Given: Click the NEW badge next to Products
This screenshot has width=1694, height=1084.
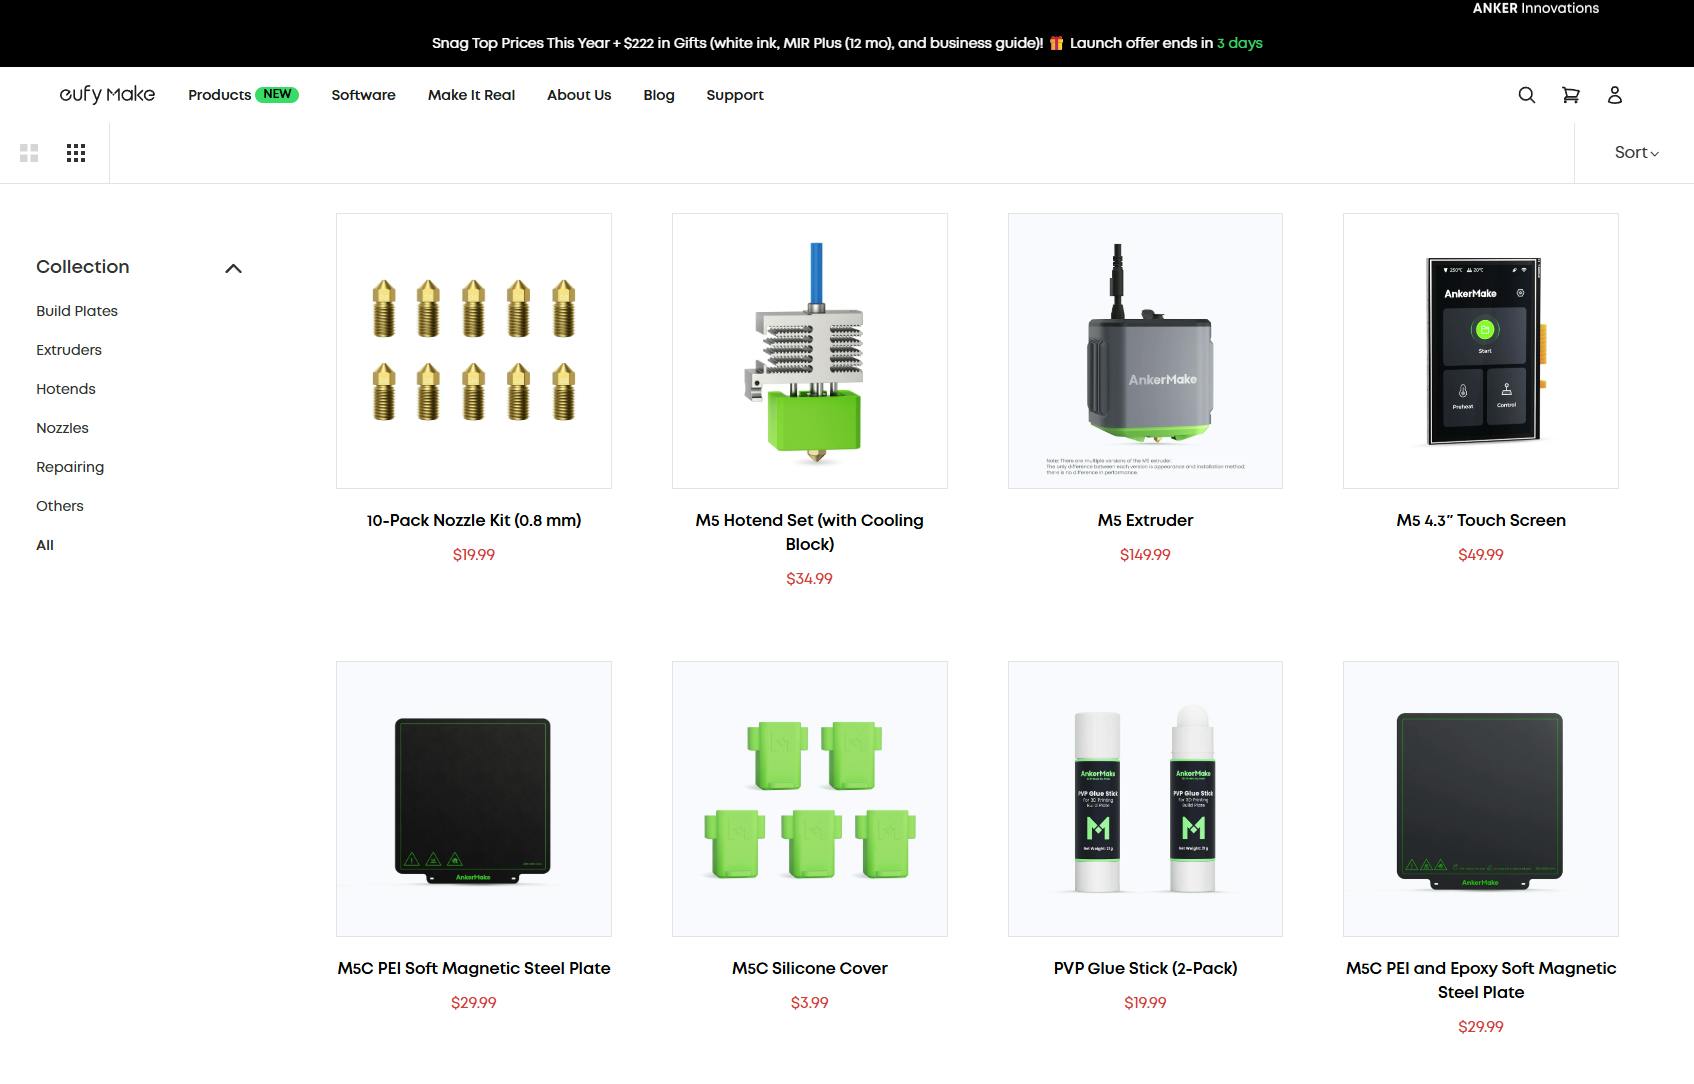Looking at the screenshot, I should click(277, 94).
